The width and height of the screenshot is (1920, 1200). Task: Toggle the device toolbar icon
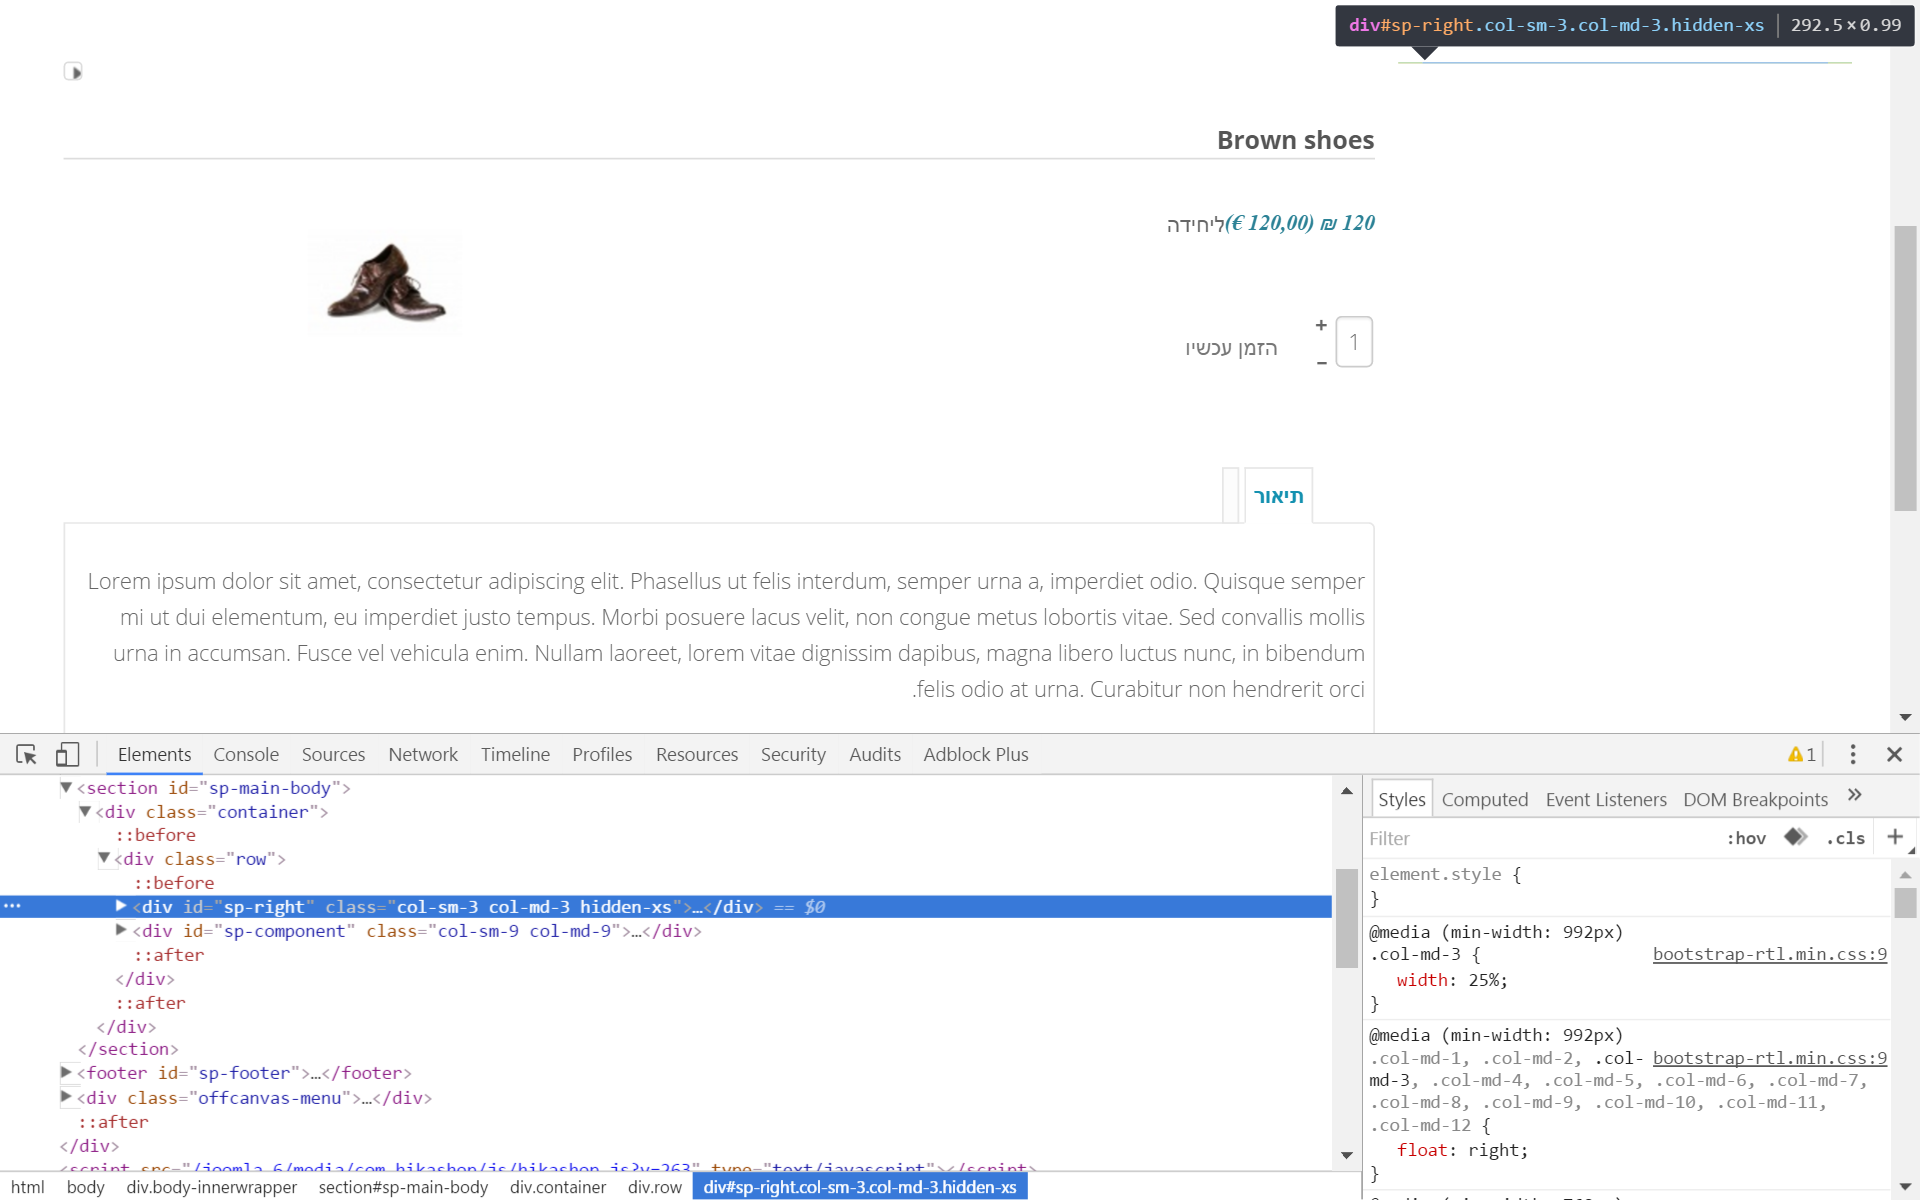(x=67, y=754)
